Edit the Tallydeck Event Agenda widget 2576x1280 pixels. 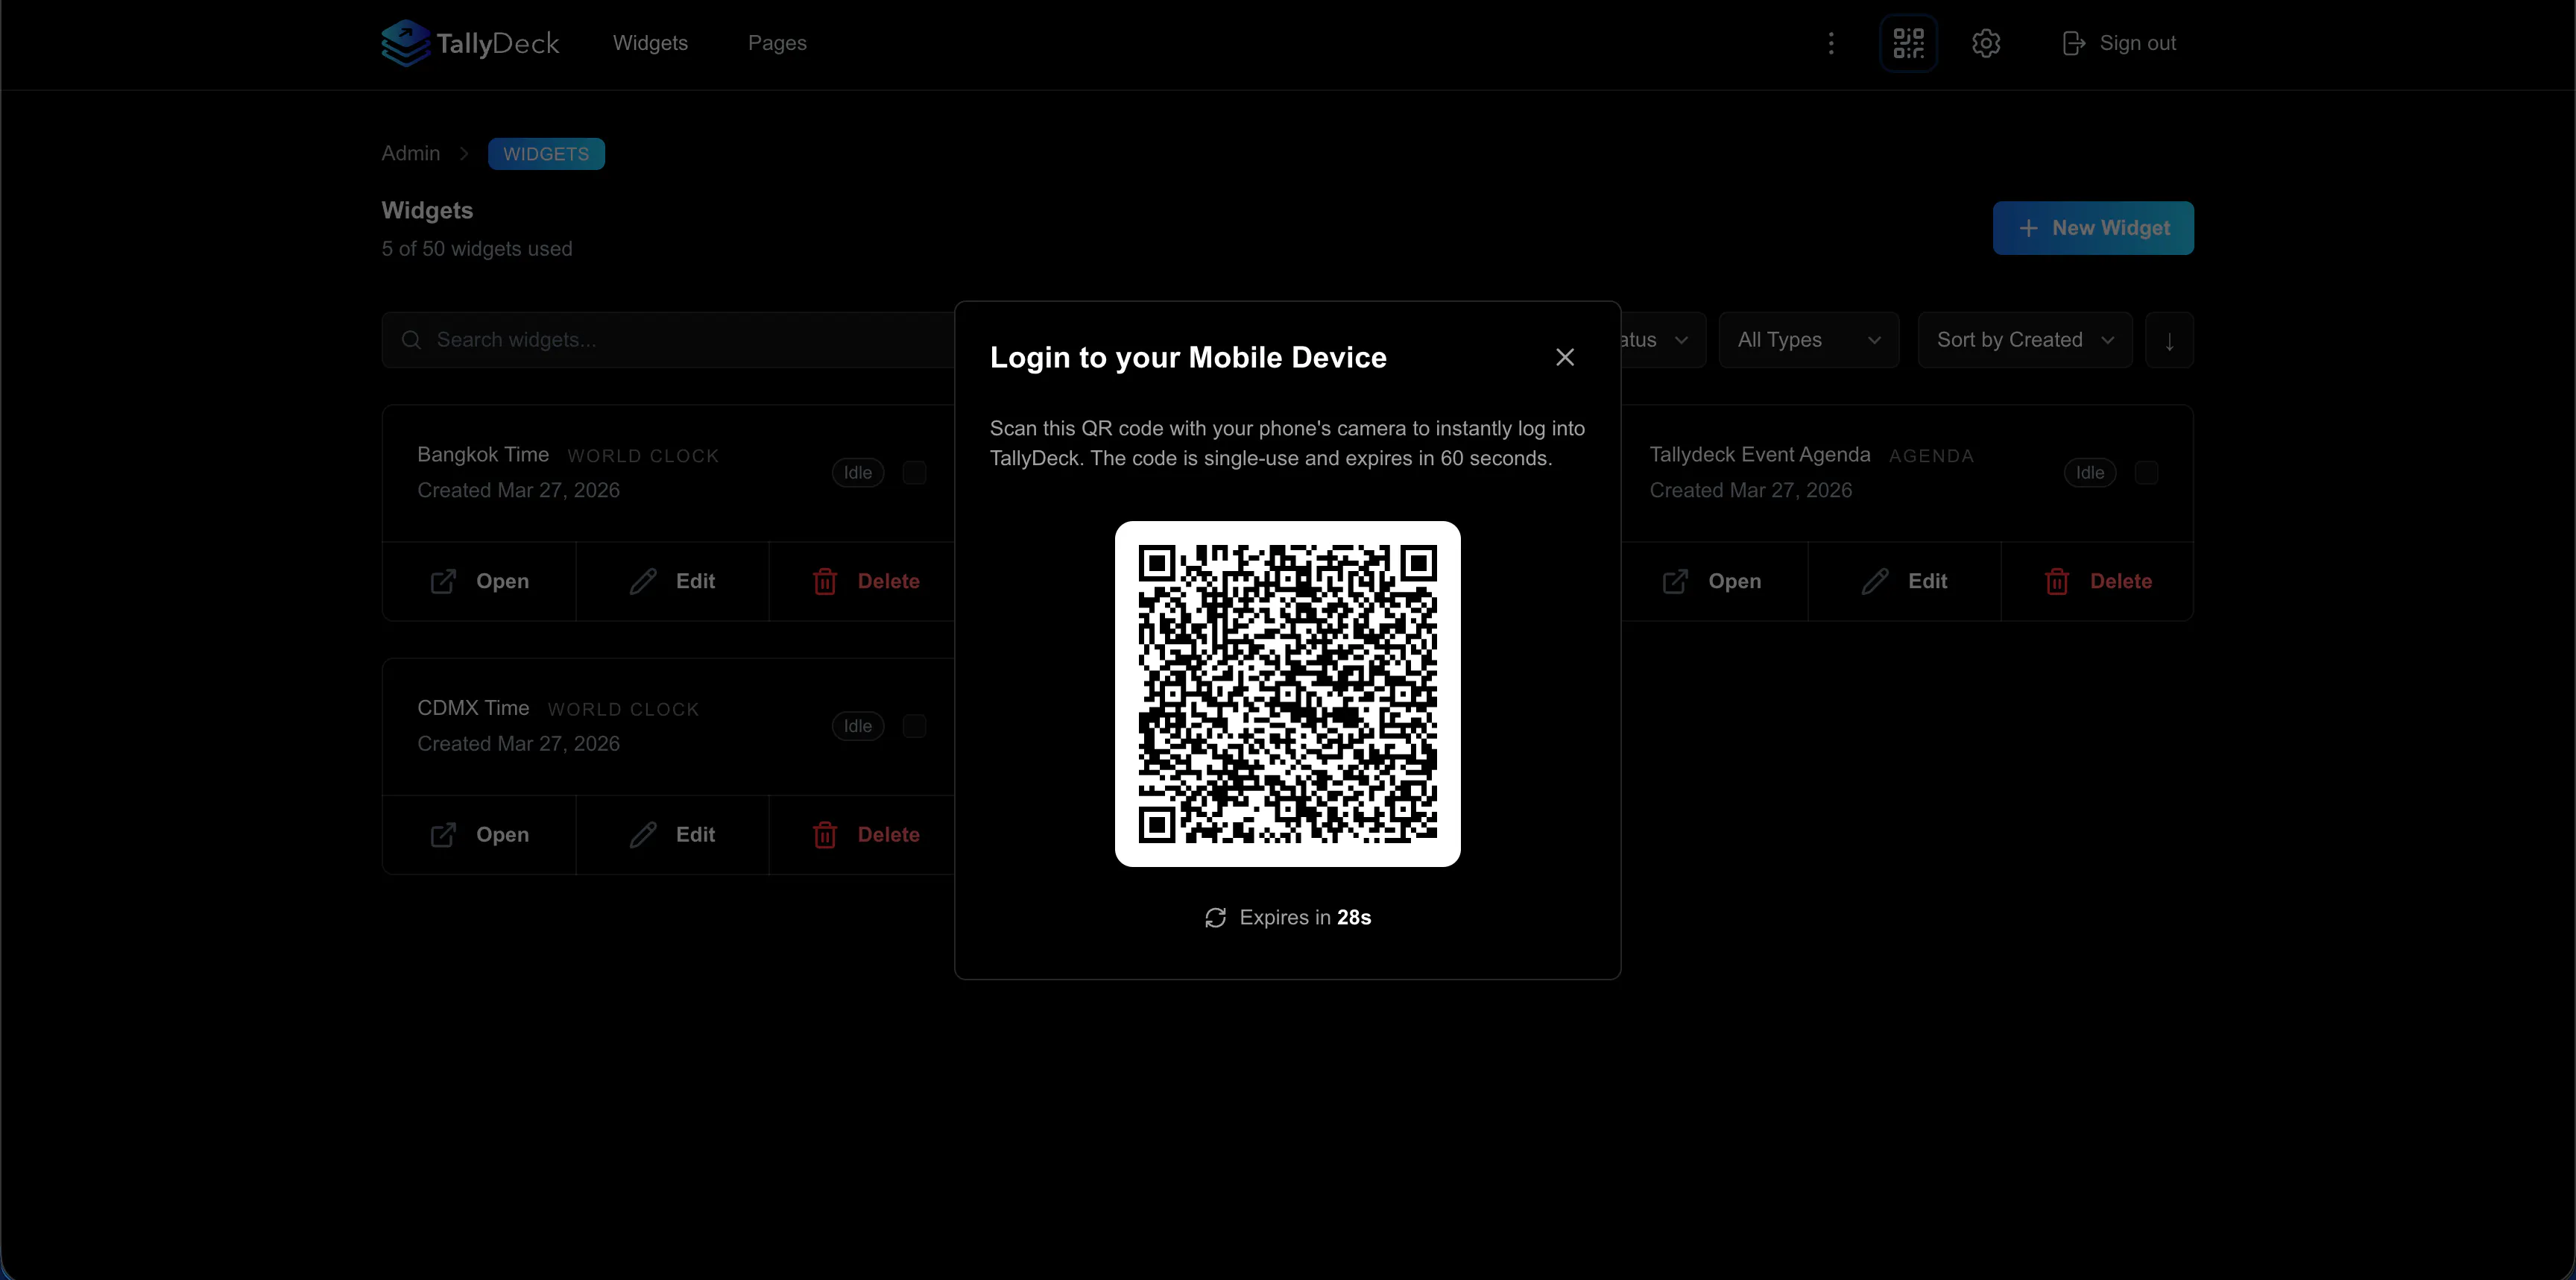(1904, 582)
